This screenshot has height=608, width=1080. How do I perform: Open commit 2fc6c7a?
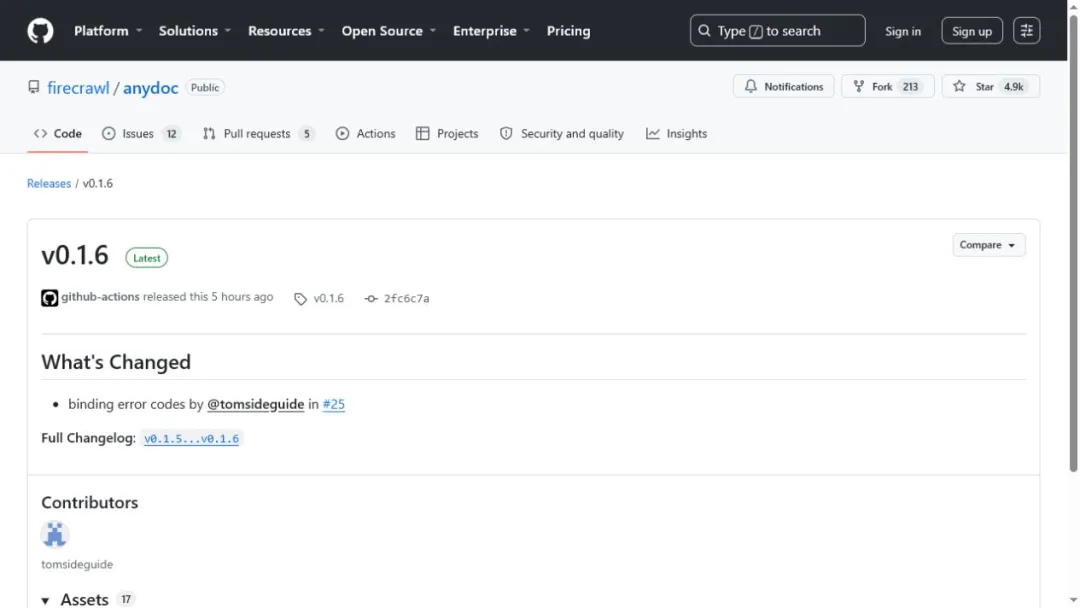pos(406,298)
